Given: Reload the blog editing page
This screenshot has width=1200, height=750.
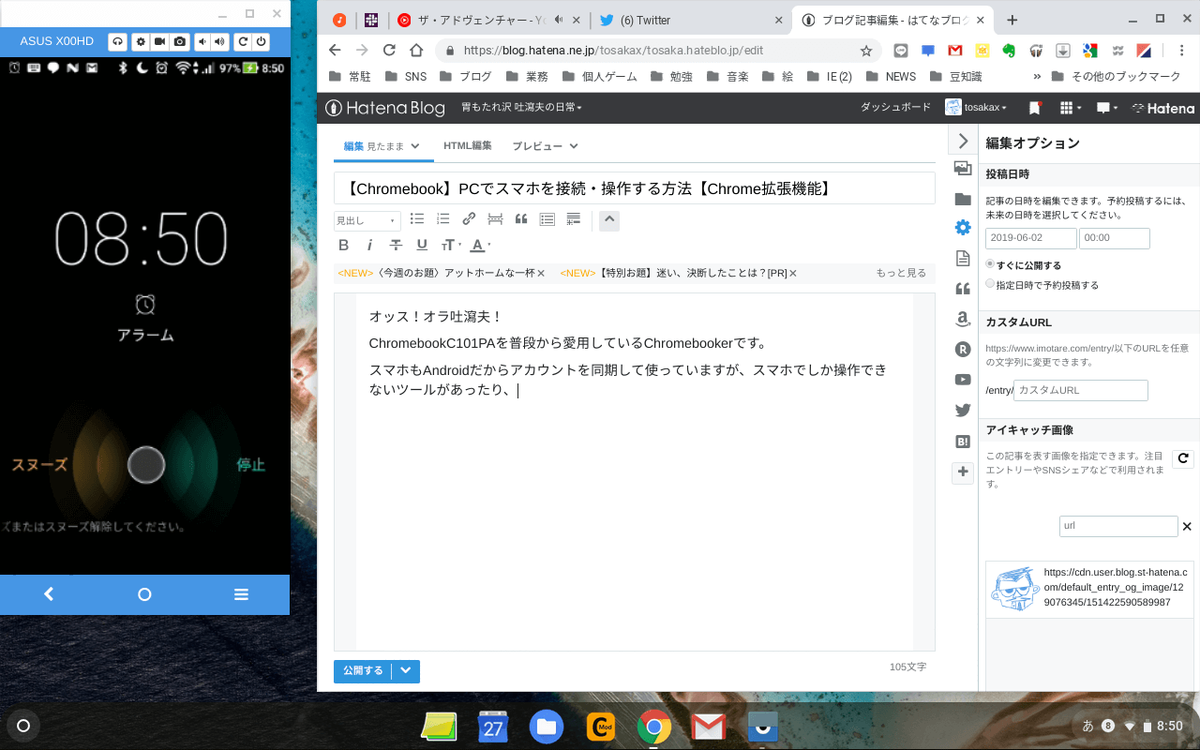Looking at the screenshot, I should pyautogui.click(x=389, y=50).
